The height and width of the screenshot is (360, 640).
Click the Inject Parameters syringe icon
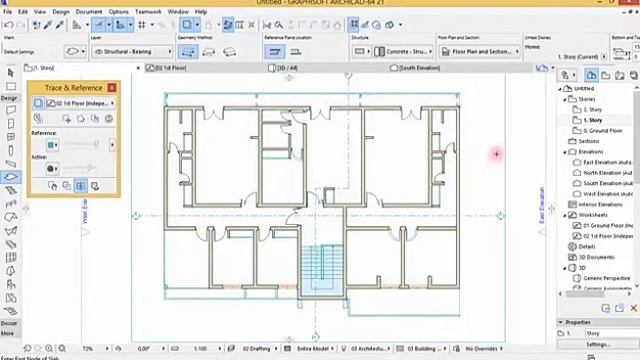(60, 25)
